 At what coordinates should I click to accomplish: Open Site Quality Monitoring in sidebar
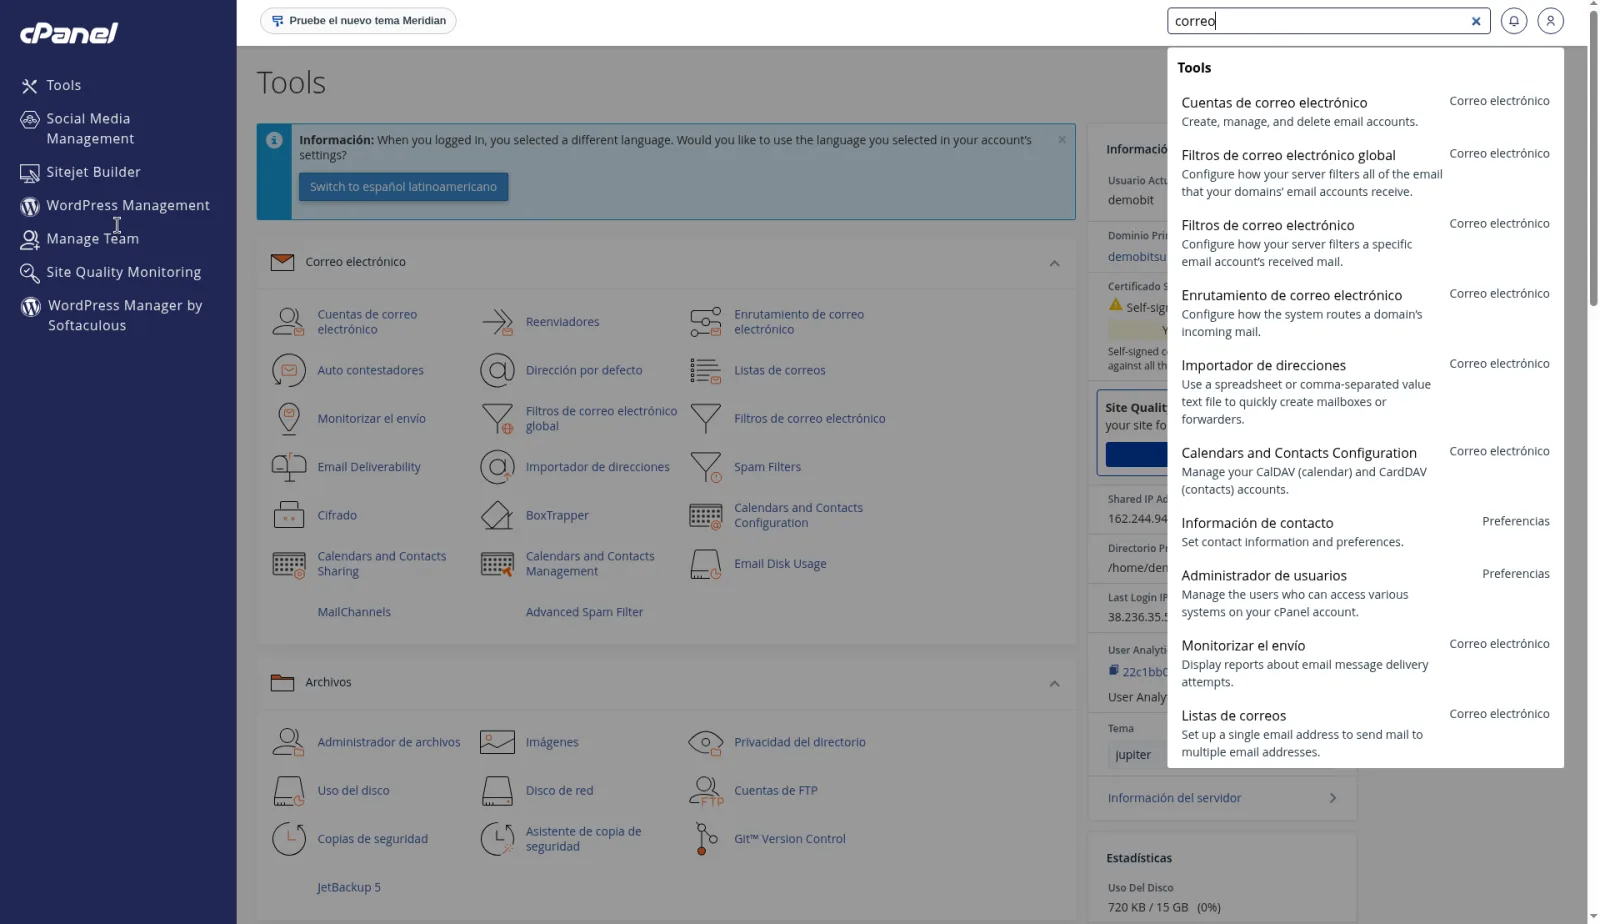click(x=123, y=272)
